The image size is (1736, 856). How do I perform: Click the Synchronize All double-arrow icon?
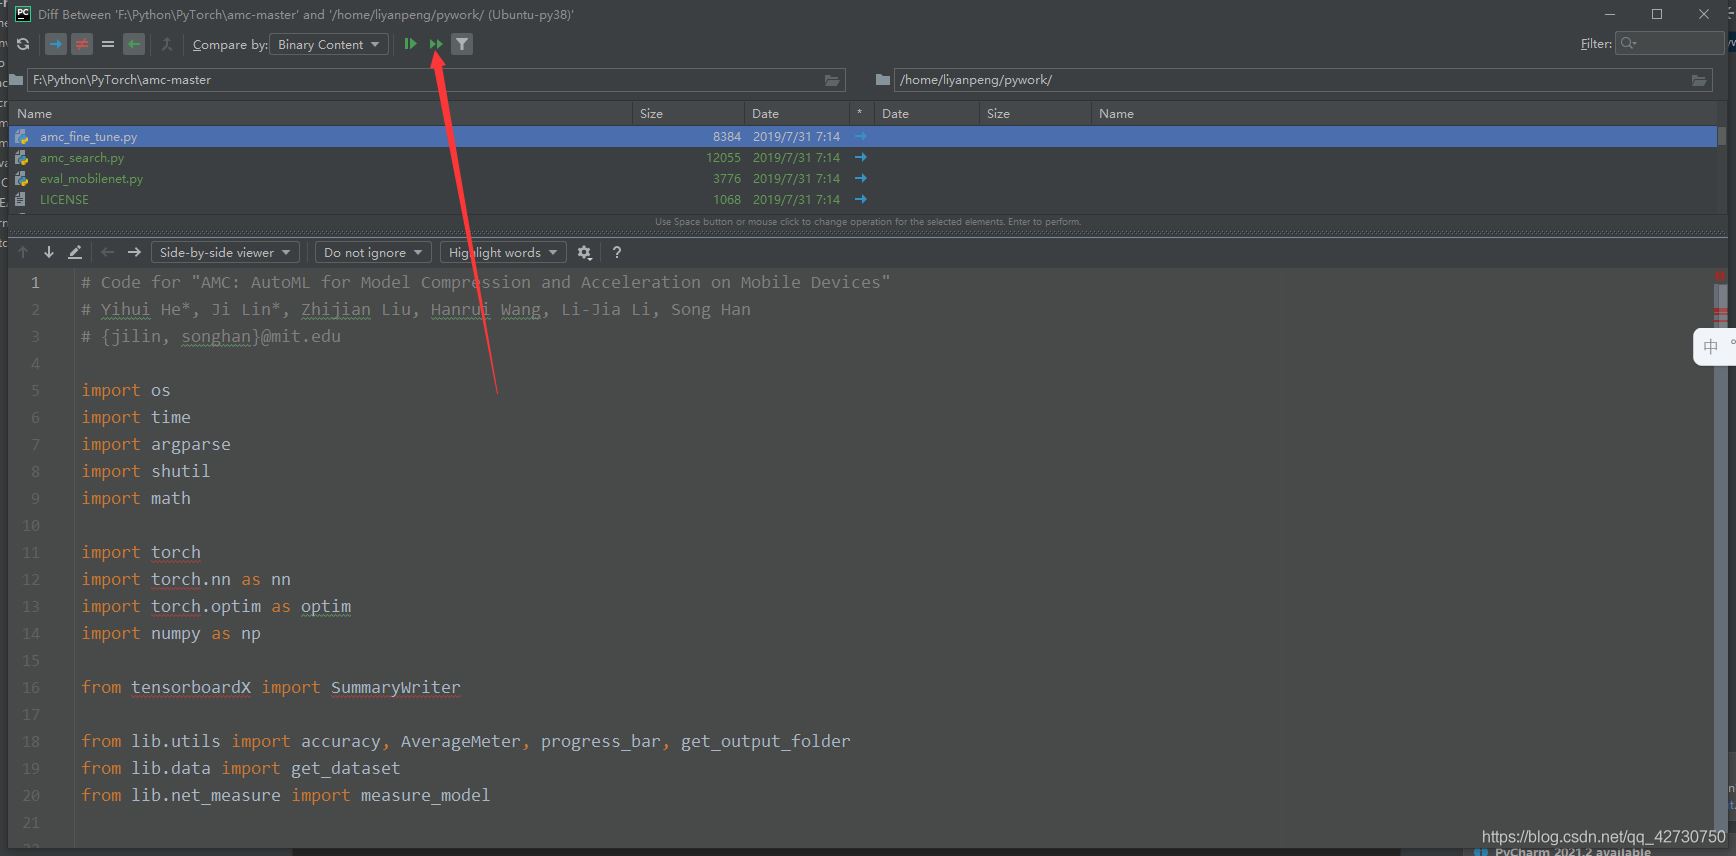click(x=436, y=44)
